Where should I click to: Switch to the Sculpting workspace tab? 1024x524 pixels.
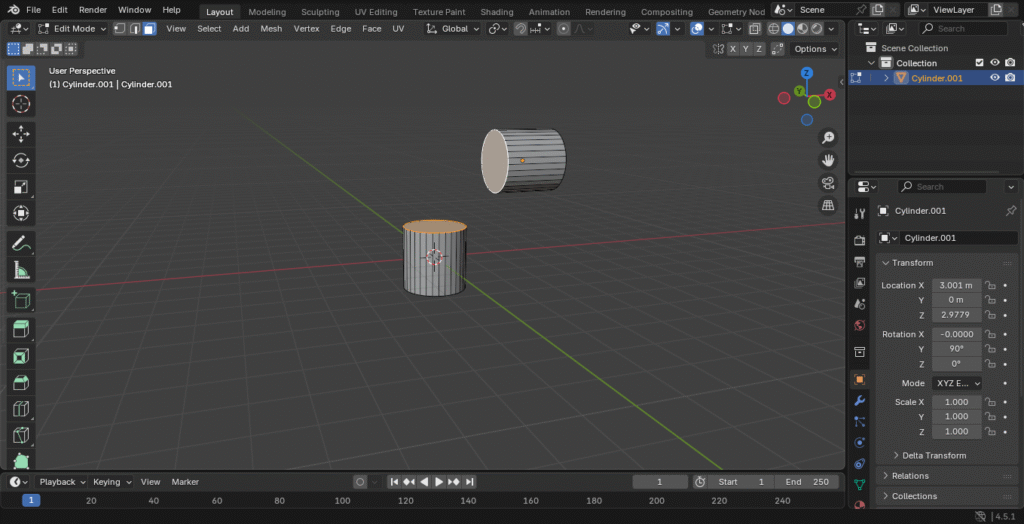pos(320,12)
